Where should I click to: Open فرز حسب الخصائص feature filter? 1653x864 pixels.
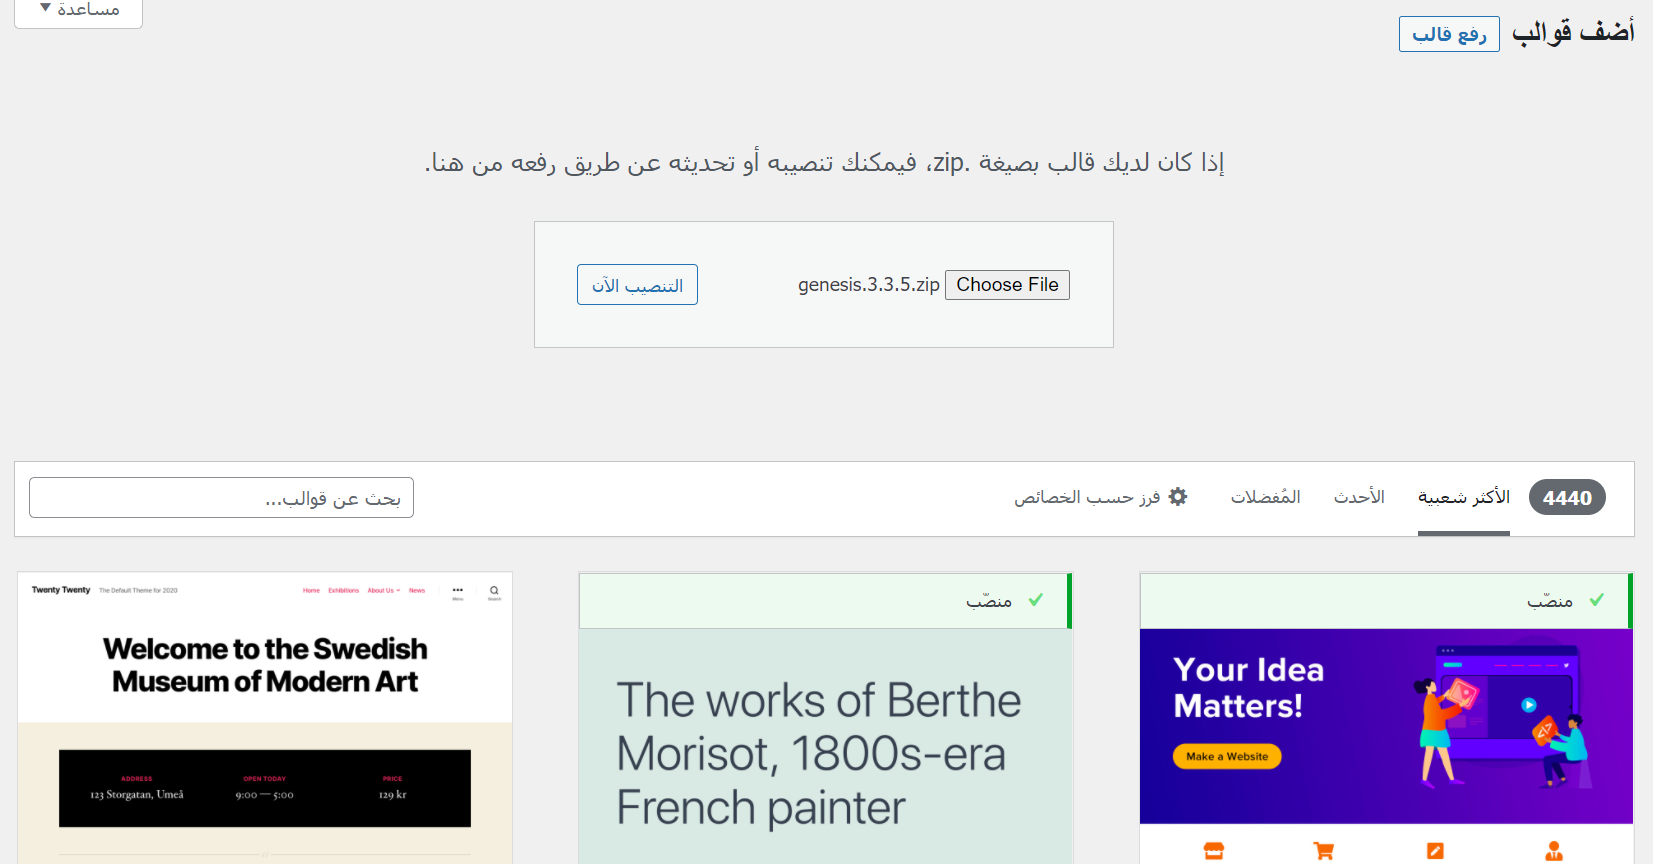1101,497
